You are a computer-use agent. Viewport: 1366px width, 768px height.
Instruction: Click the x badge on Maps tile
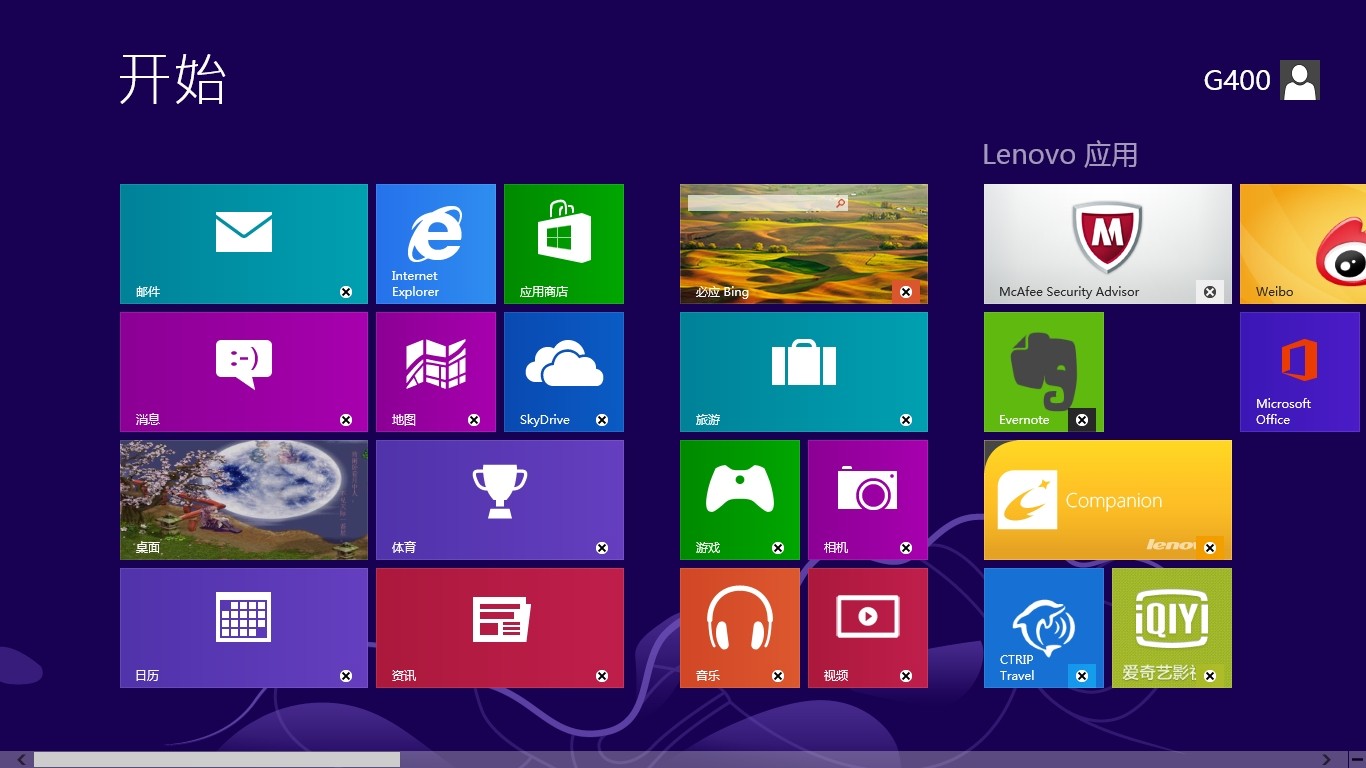pos(474,420)
